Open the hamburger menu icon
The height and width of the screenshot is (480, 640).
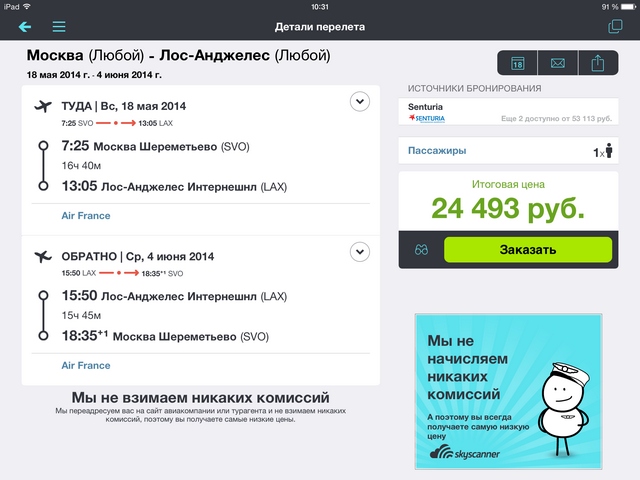59,27
